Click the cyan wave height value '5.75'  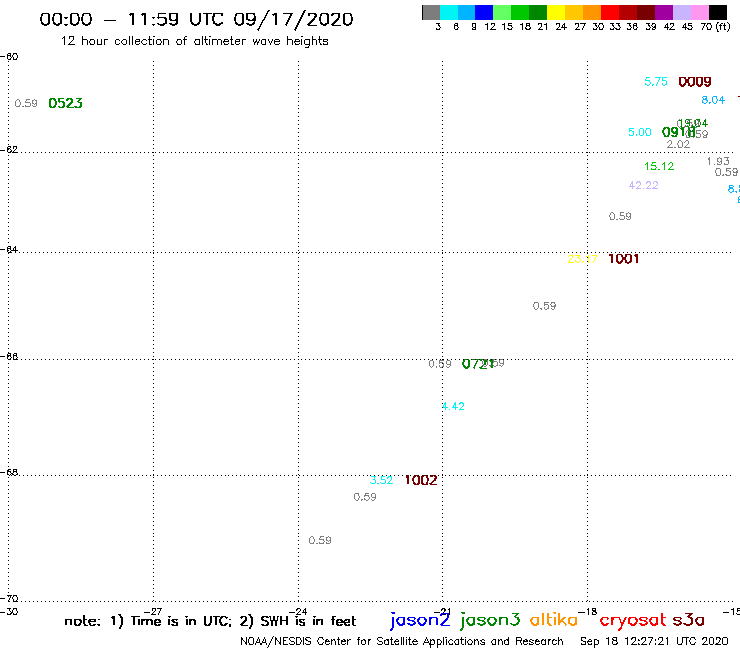656,82
